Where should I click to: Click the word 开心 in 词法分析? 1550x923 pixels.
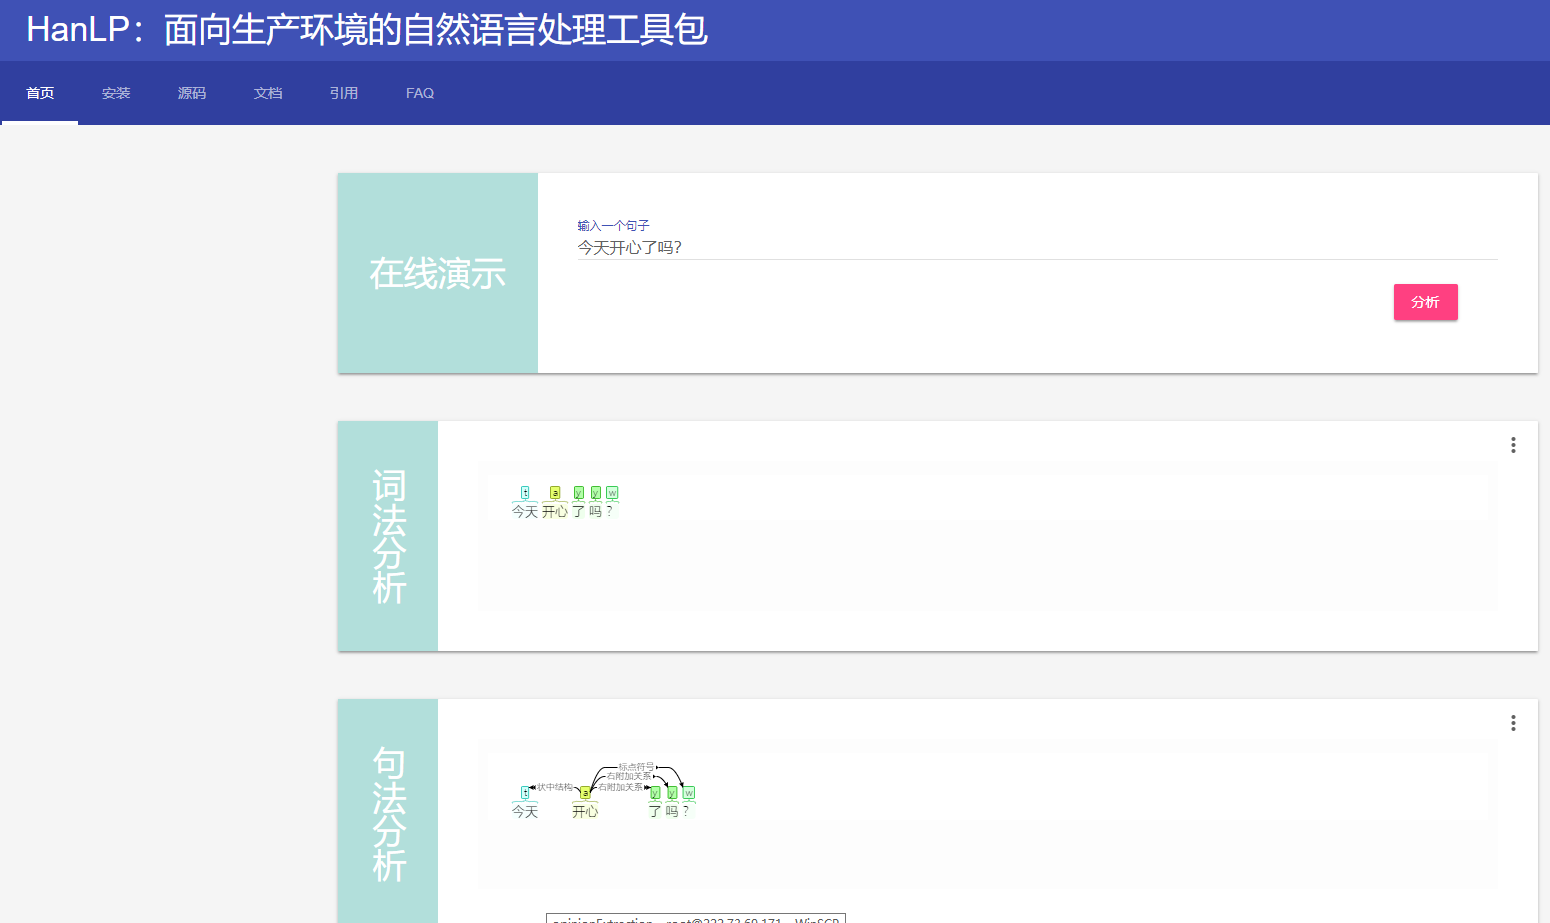pos(555,511)
